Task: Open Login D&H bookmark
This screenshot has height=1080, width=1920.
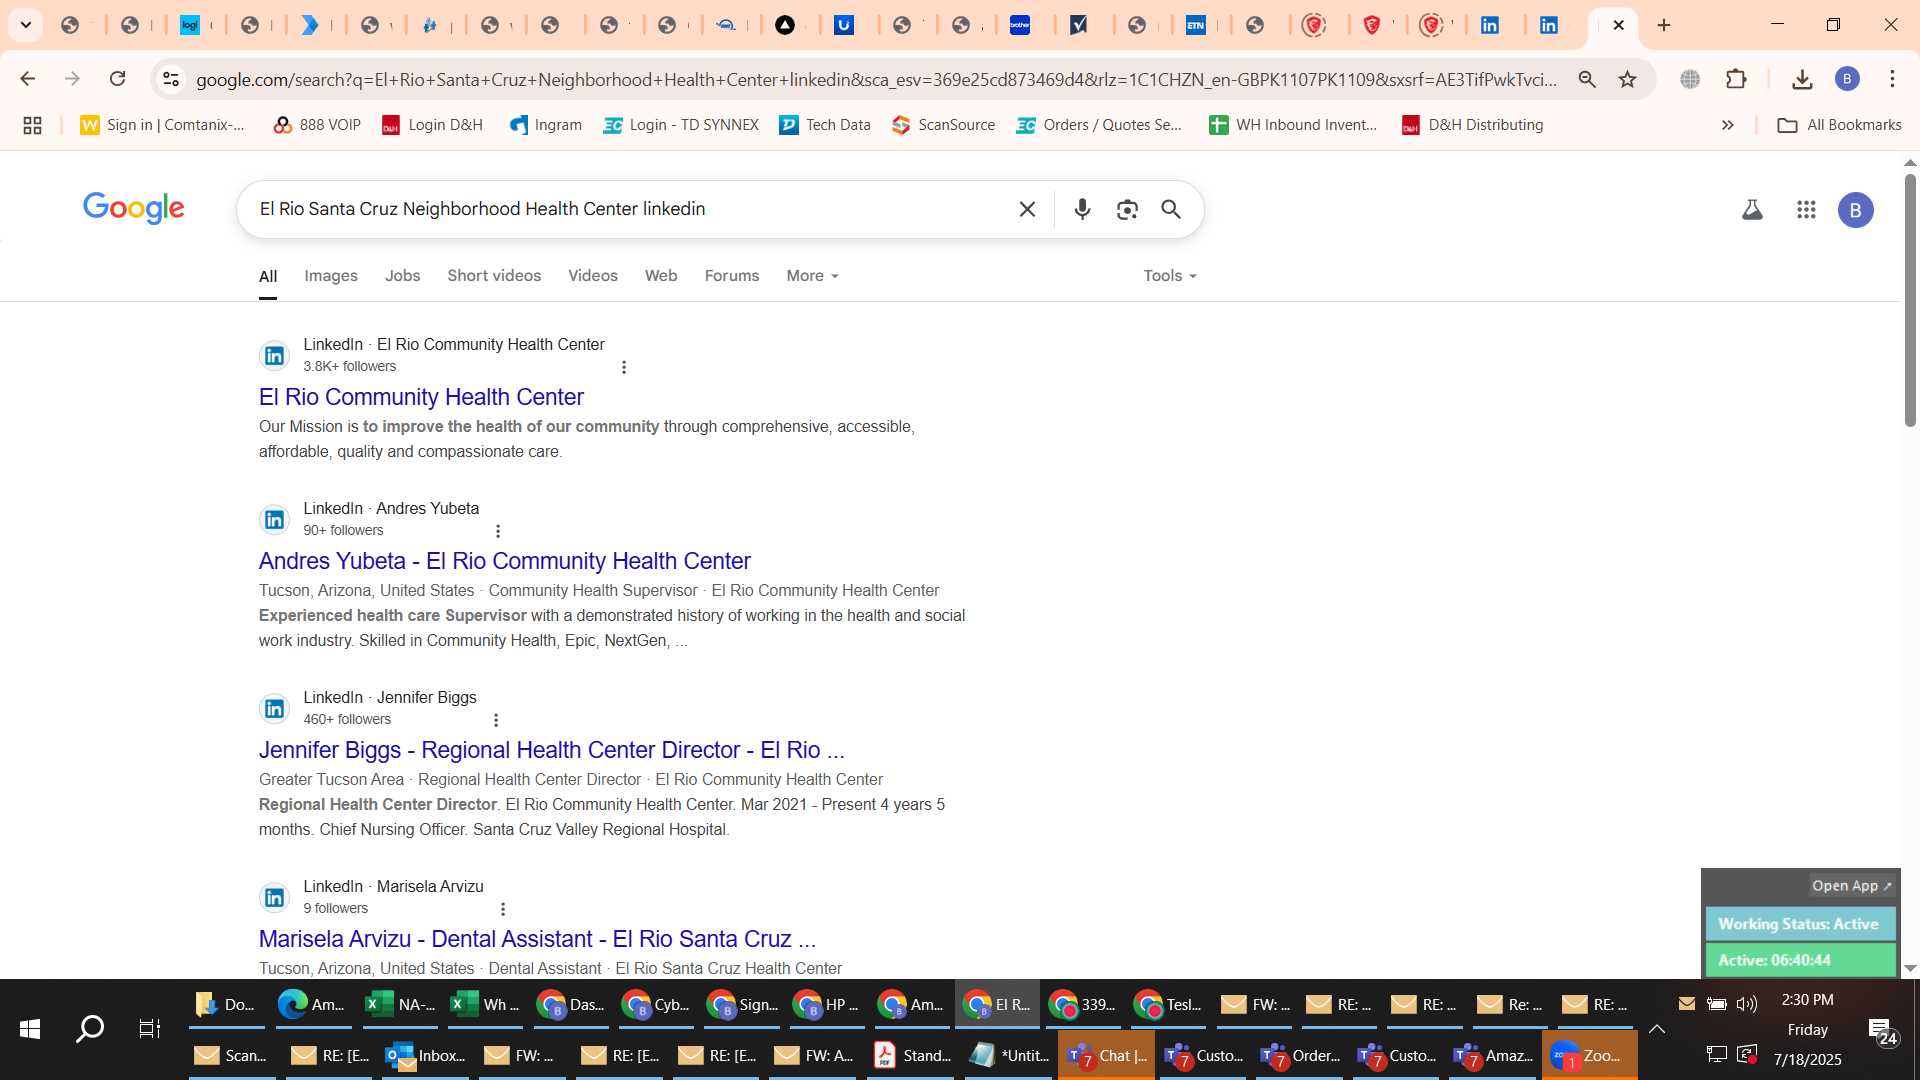Action: 433,125
